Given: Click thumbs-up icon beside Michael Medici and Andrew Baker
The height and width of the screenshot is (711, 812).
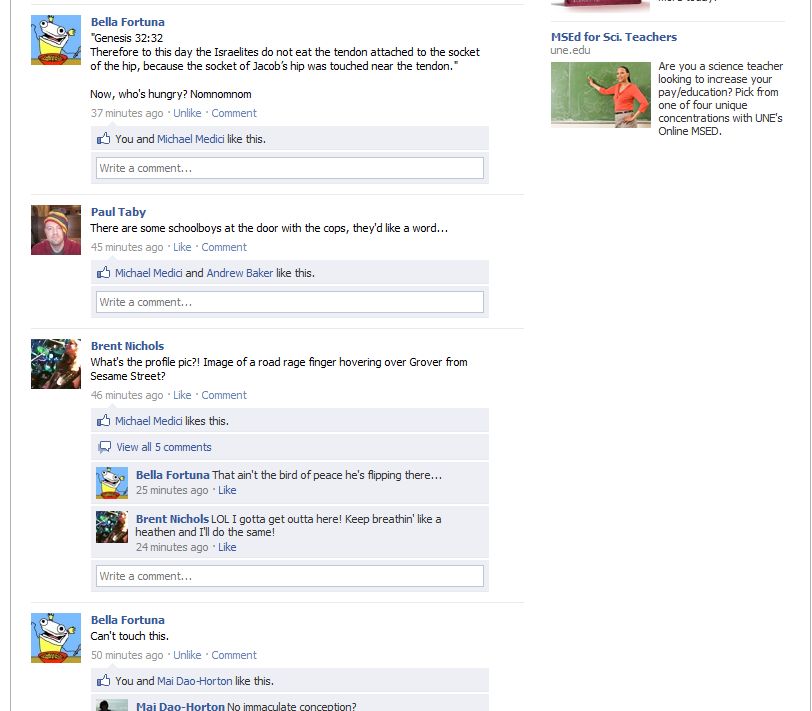Looking at the screenshot, I should click(x=104, y=272).
